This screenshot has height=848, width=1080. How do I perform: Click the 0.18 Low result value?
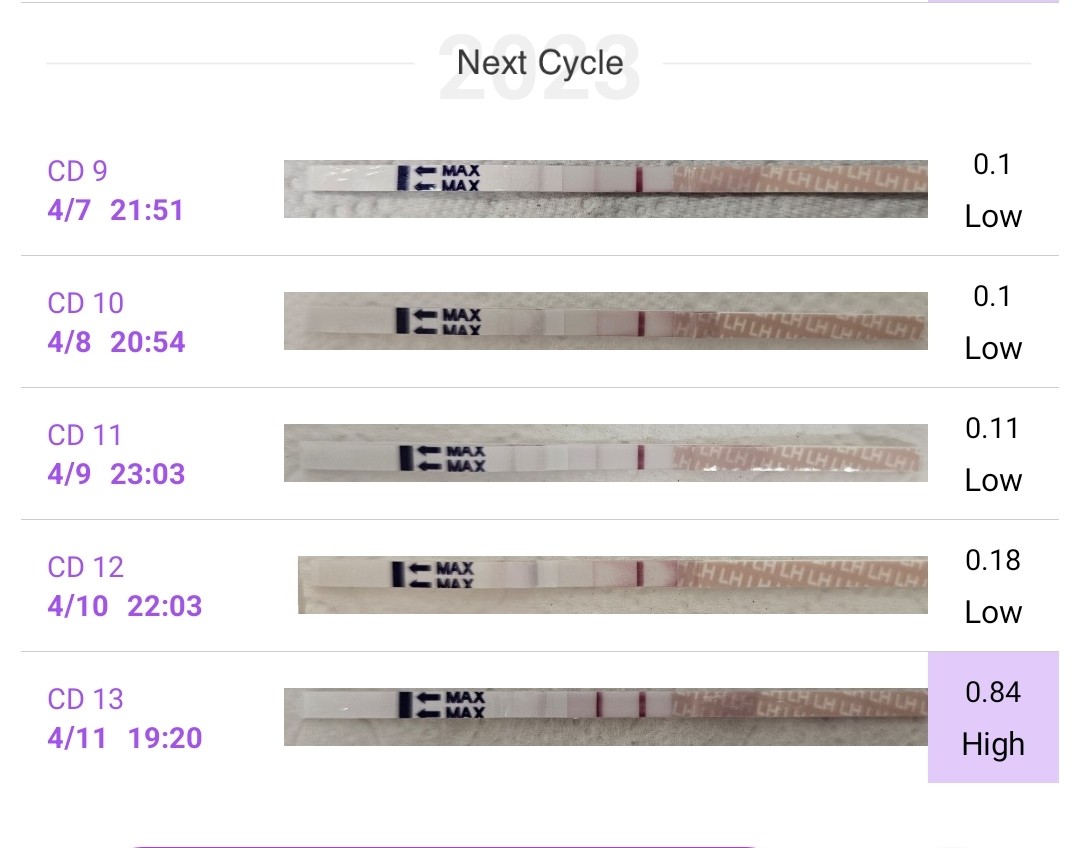993,585
